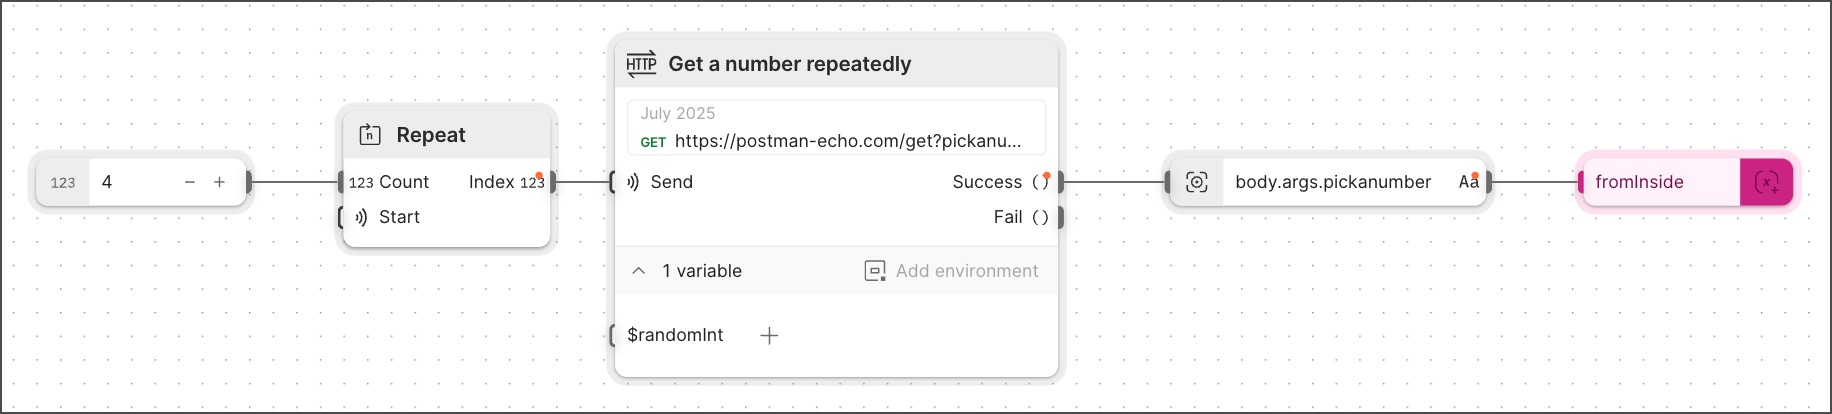Click the Select block target icon
This screenshot has width=1832, height=414.
pyautogui.click(x=1197, y=182)
